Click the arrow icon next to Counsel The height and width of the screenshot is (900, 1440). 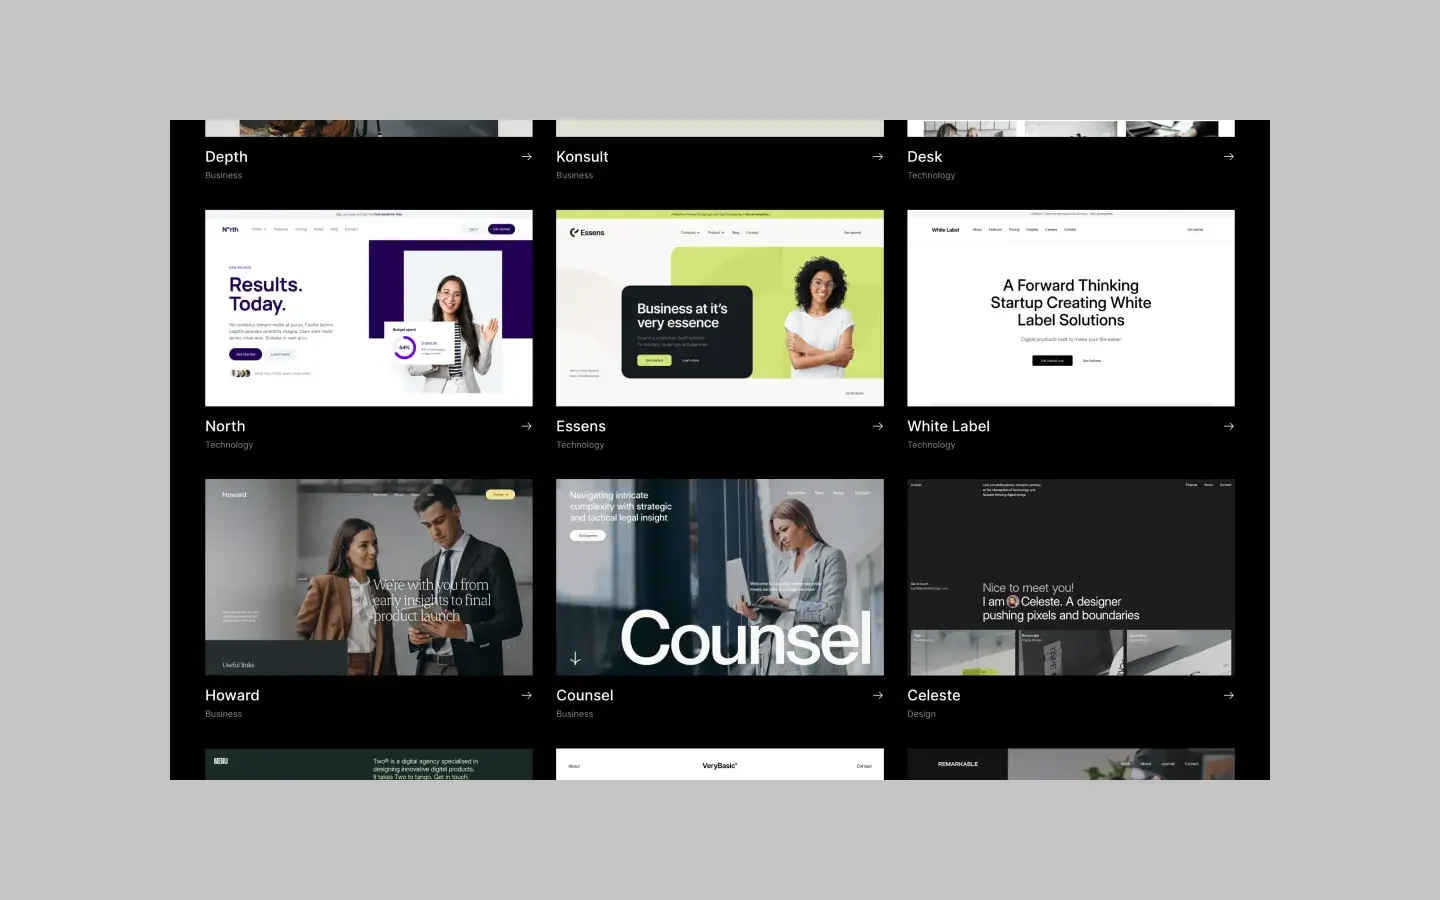coord(878,695)
